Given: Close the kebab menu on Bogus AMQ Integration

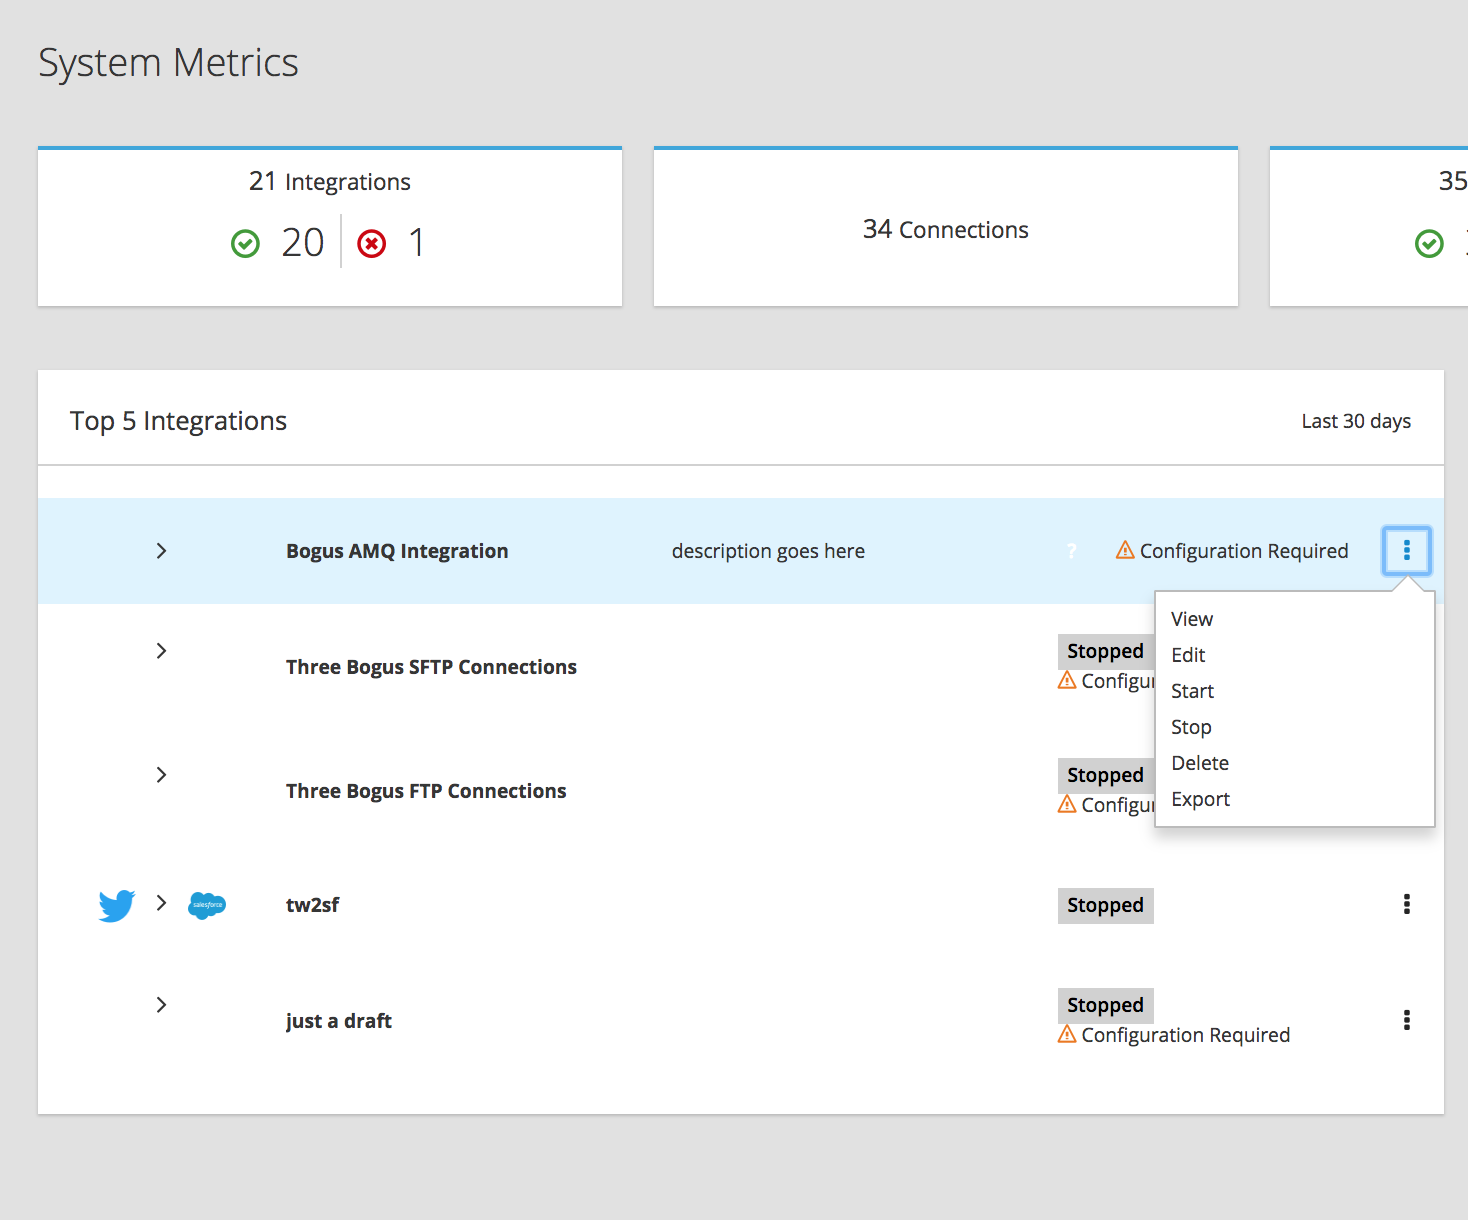Looking at the screenshot, I should coord(1407,550).
